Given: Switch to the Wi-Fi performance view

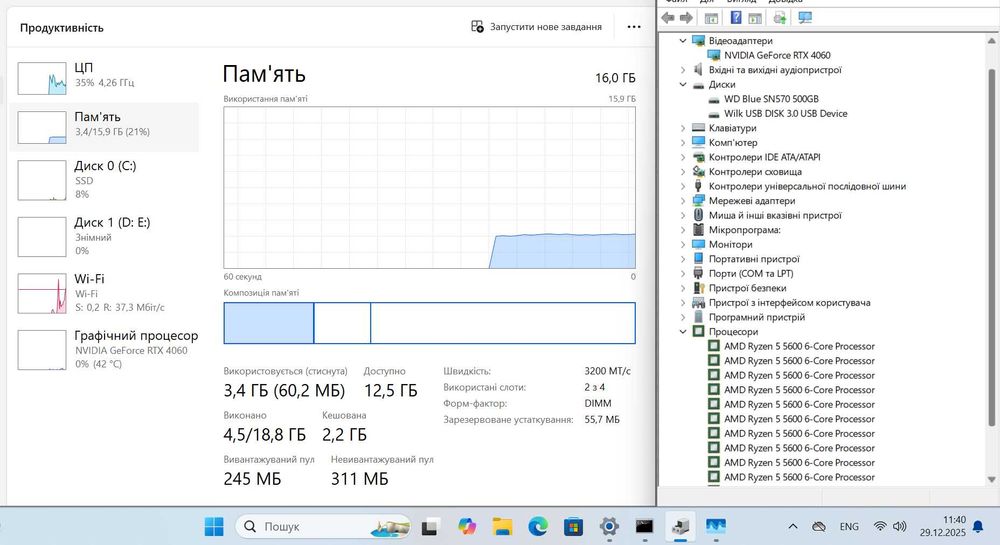Looking at the screenshot, I should point(105,293).
